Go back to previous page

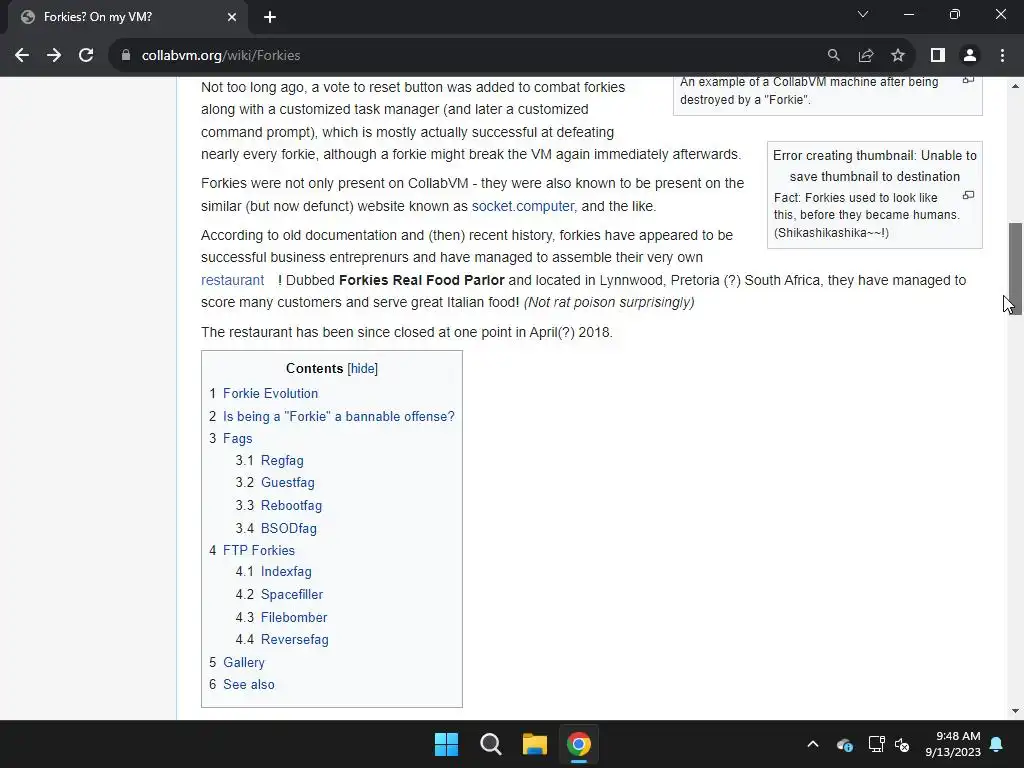point(22,56)
